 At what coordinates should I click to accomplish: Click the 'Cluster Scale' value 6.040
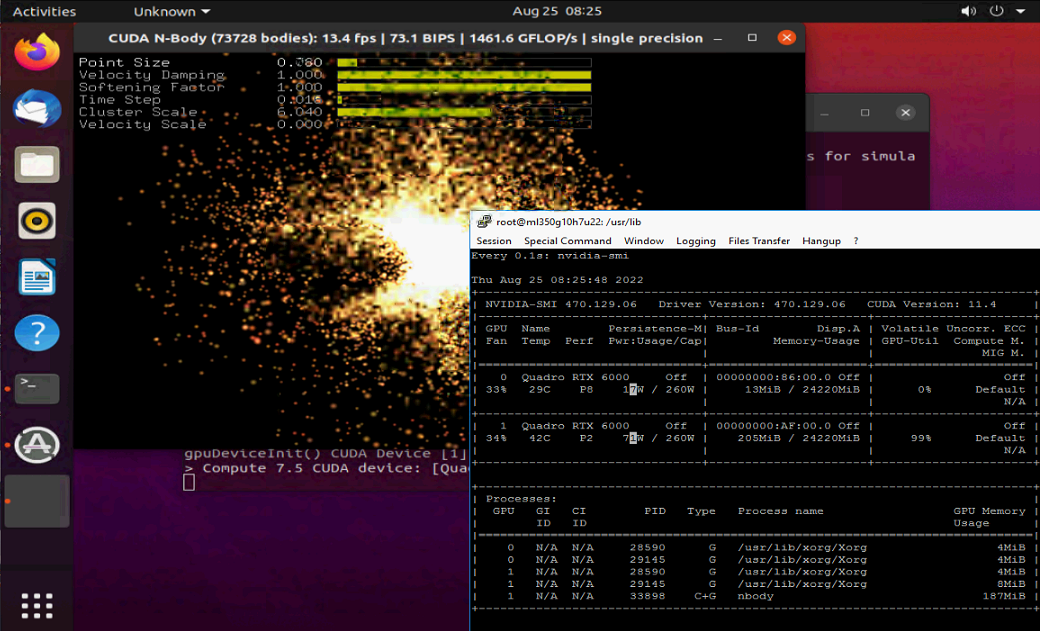point(299,112)
